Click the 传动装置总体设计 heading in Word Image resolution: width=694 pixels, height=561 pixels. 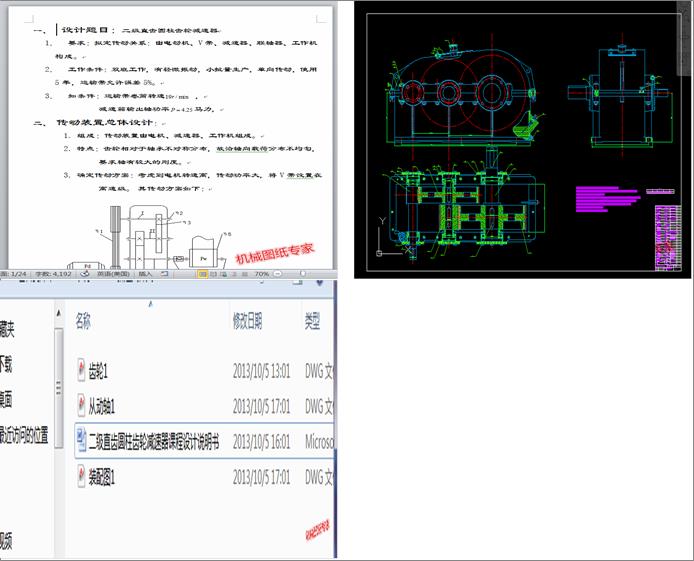(x=104, y=123)
